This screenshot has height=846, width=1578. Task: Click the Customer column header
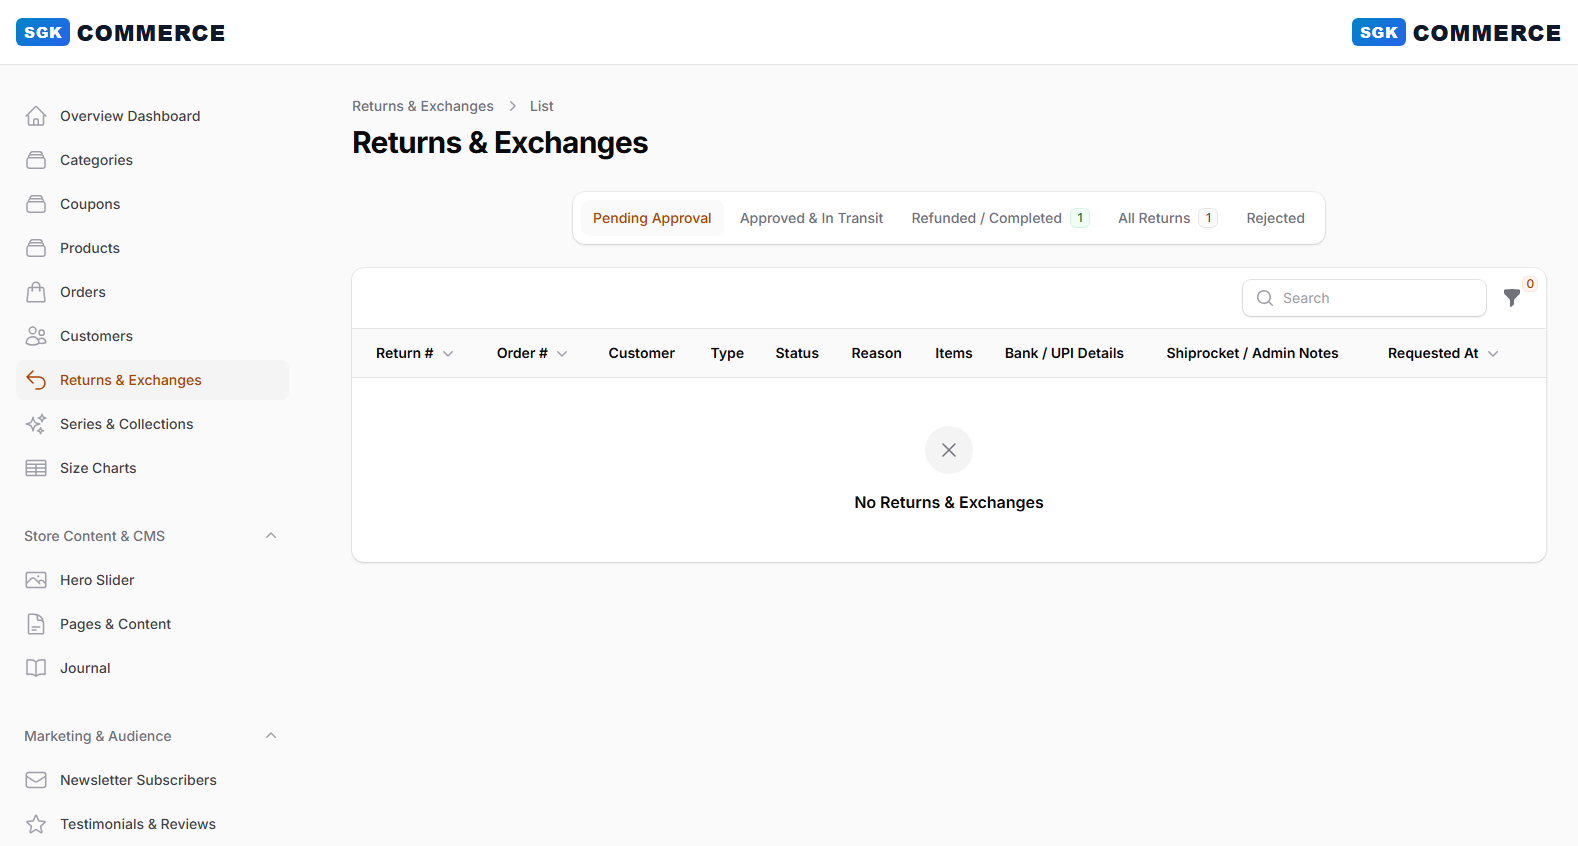pos(641,353)
